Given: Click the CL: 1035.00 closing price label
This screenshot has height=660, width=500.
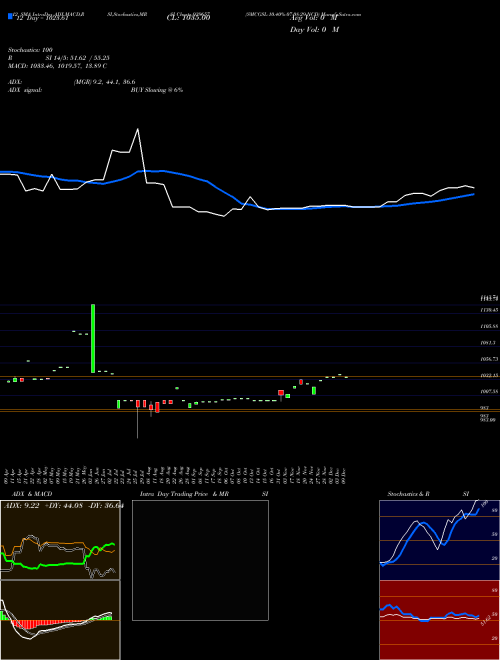Looking at the screenshot, I should pos(188,18).
